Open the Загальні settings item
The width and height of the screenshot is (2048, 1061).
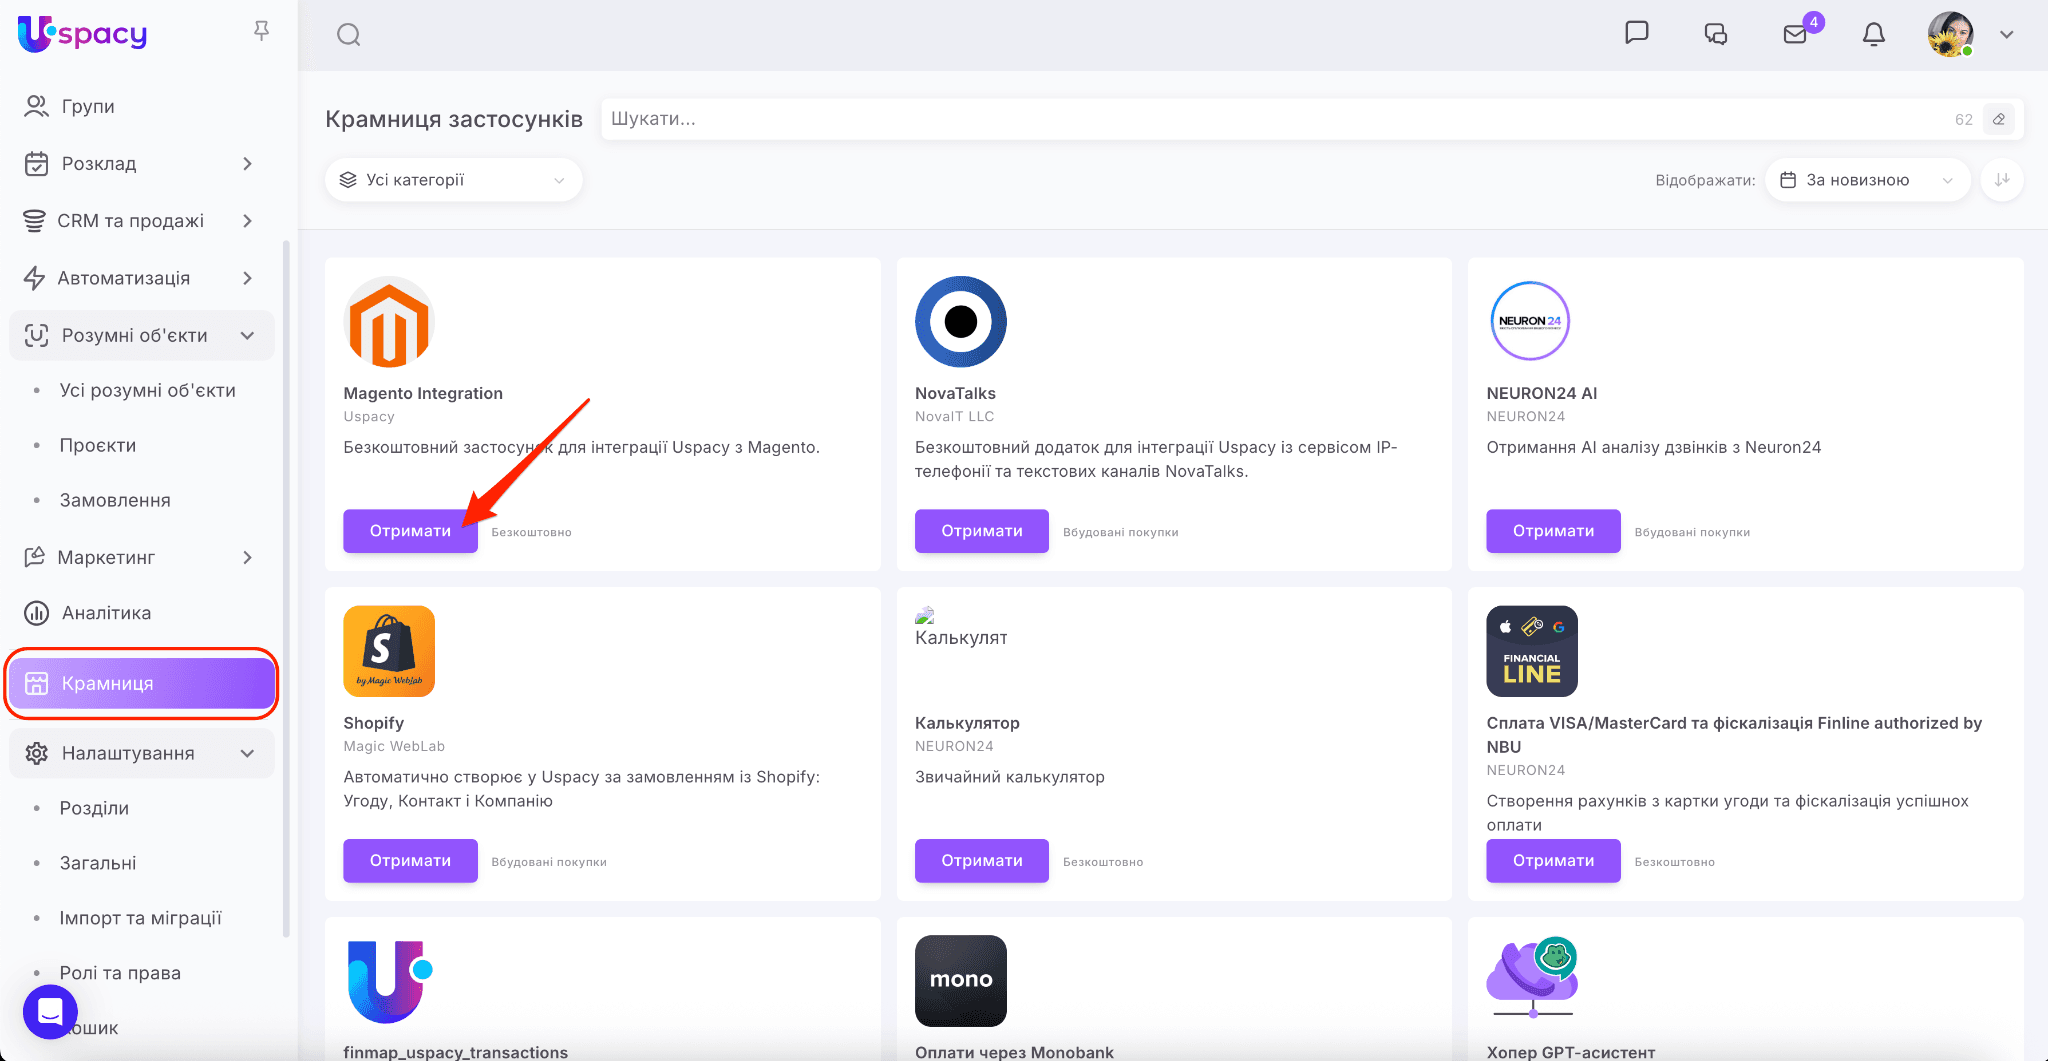tap(97, 863)
